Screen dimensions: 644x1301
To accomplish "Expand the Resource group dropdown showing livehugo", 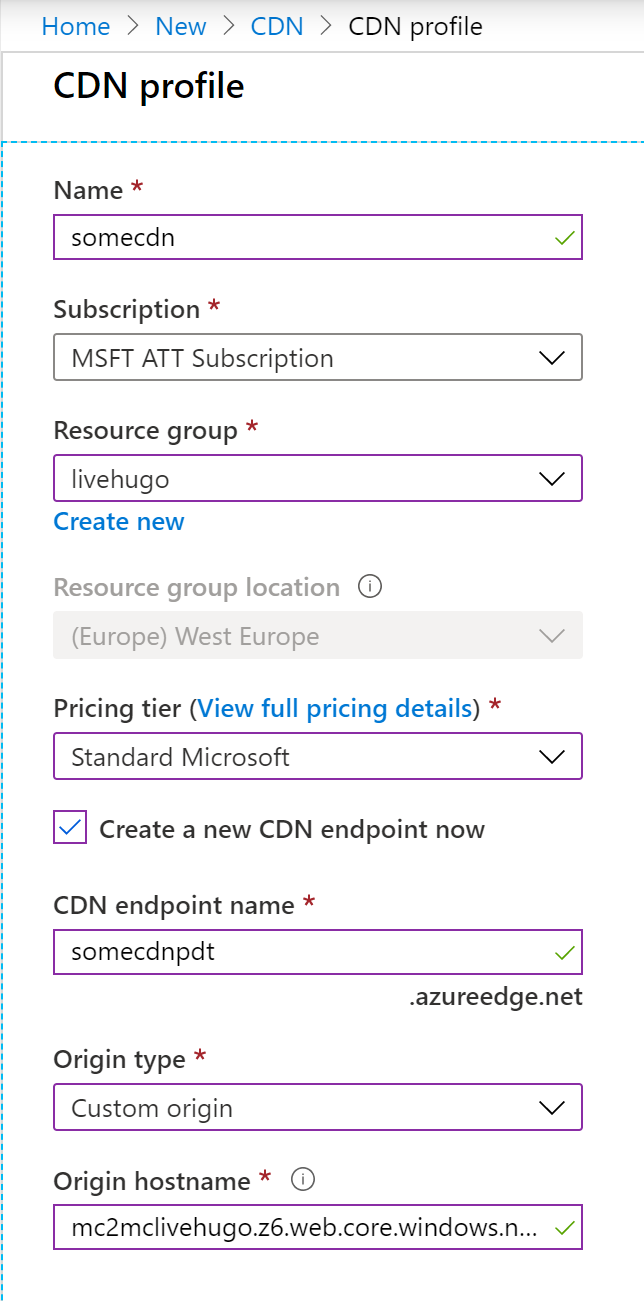I will click(317, 479).
